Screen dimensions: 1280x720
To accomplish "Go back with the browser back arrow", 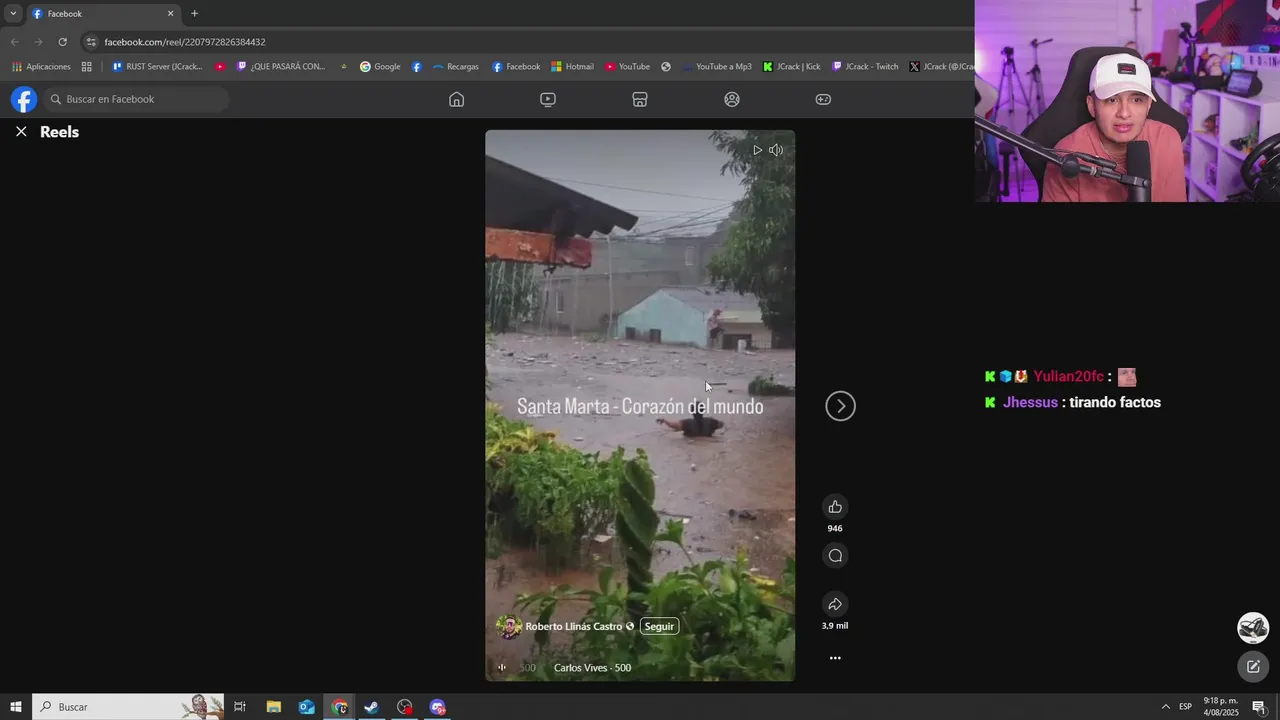I will point(15,42).
